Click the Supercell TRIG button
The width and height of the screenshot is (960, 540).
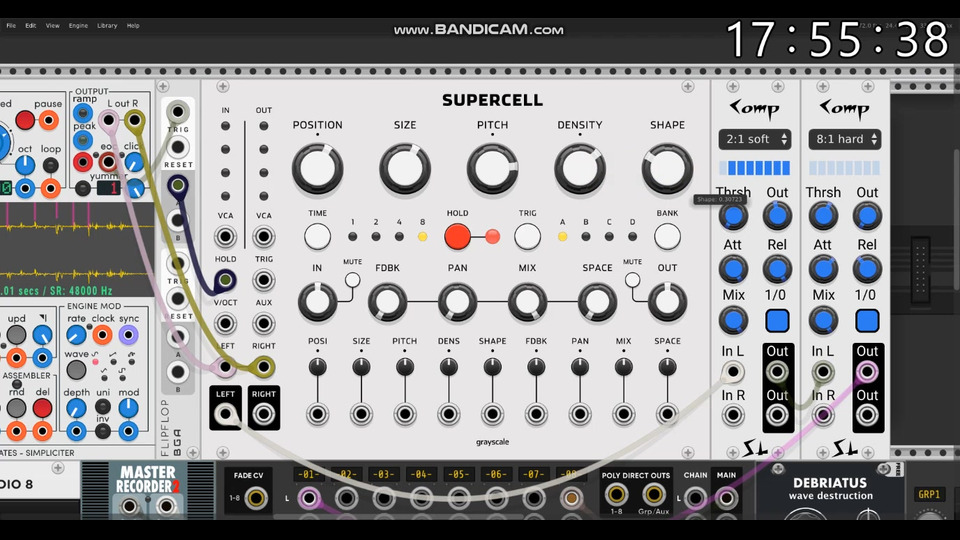(527, 236)
